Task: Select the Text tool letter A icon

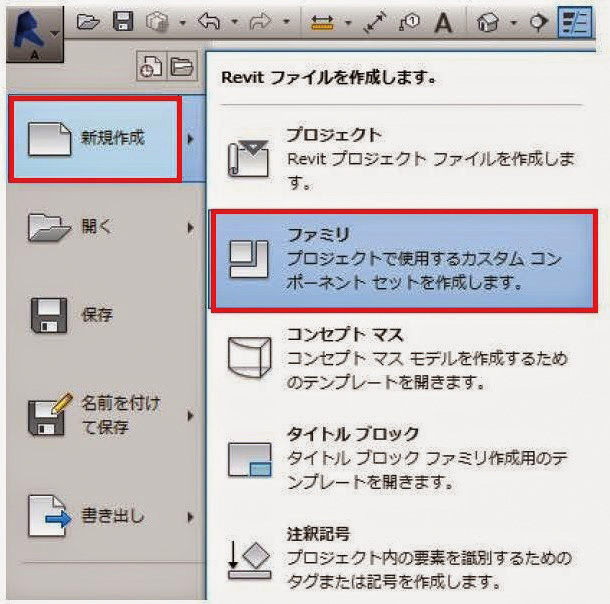Action: pyautogui.click(x=443, y=22)
